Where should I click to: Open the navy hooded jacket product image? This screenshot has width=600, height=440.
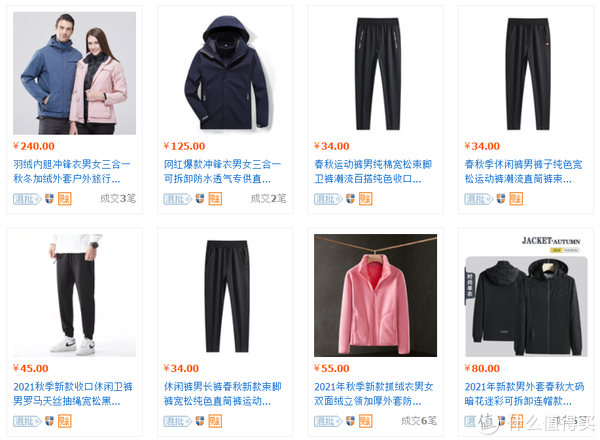225,73
